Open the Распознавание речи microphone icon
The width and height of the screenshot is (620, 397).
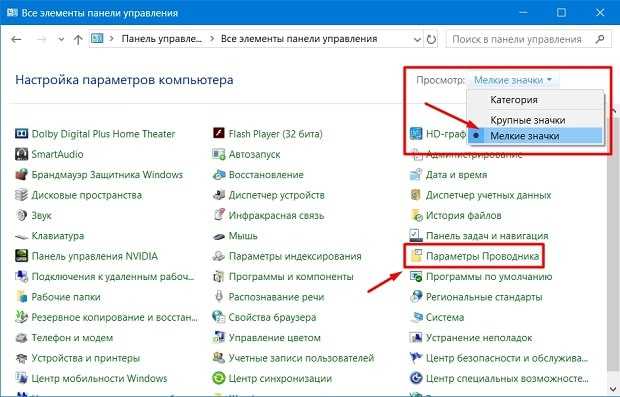coord(219,297)
